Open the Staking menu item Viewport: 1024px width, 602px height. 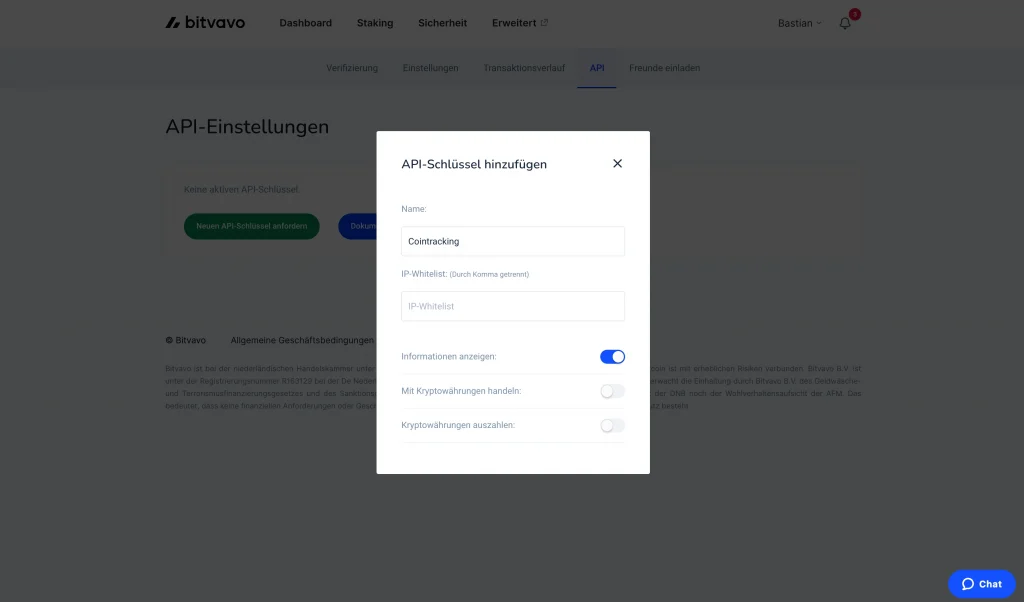[x=375, y=23]
